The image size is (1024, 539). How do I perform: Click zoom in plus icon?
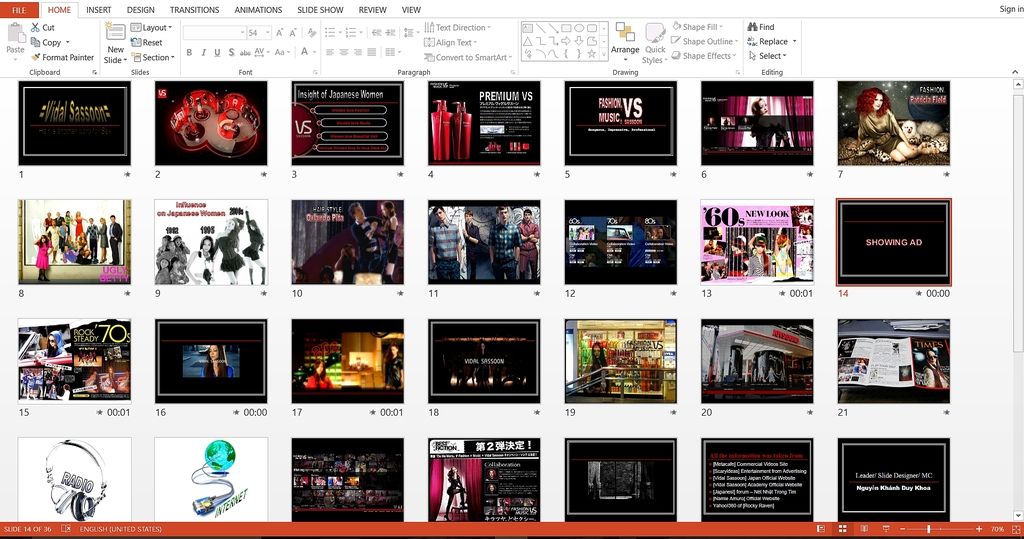pos(978,528)
